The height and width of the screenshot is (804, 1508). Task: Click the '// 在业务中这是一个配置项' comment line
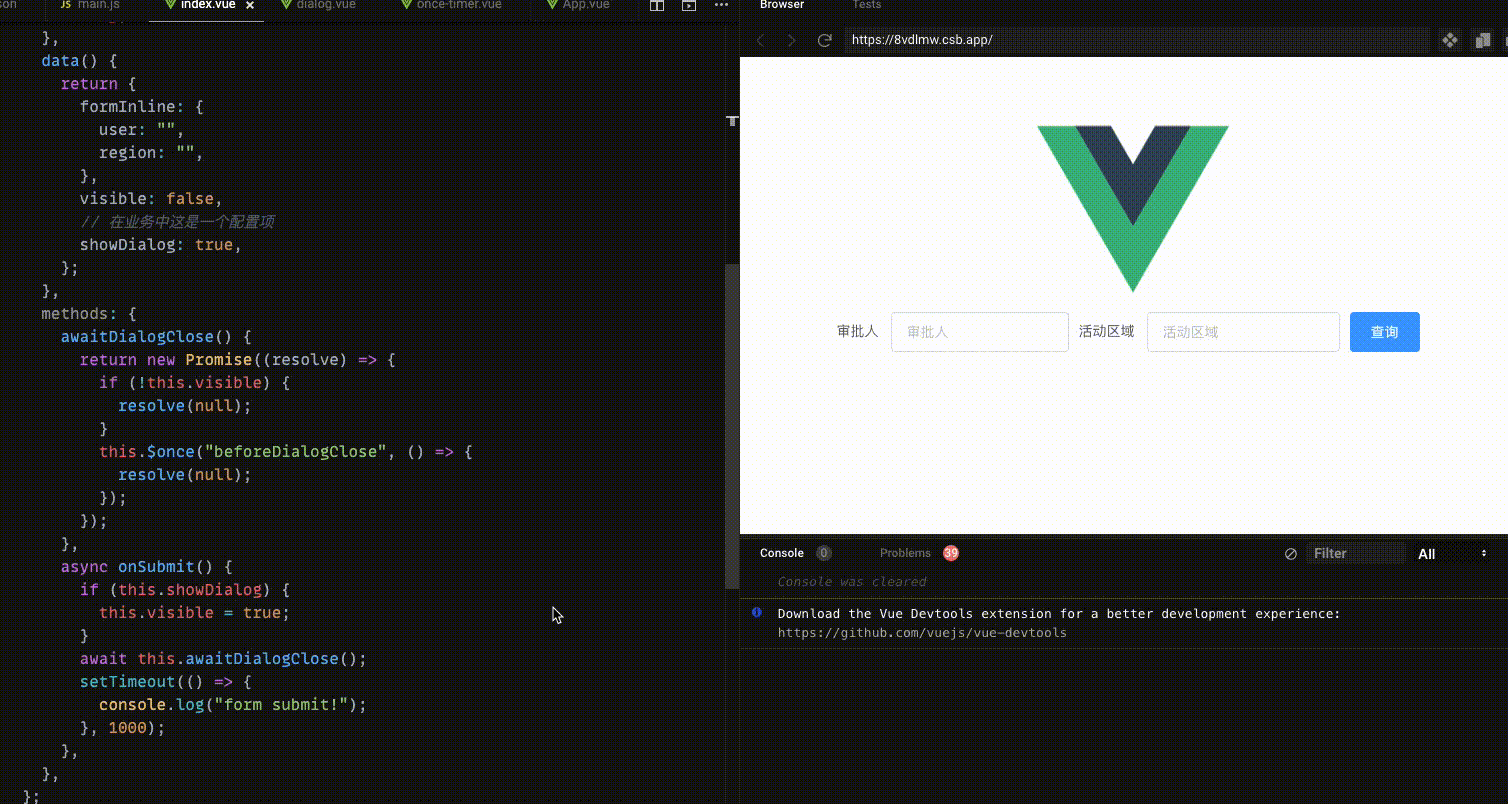pyautogui.click(x=177, y=222)
